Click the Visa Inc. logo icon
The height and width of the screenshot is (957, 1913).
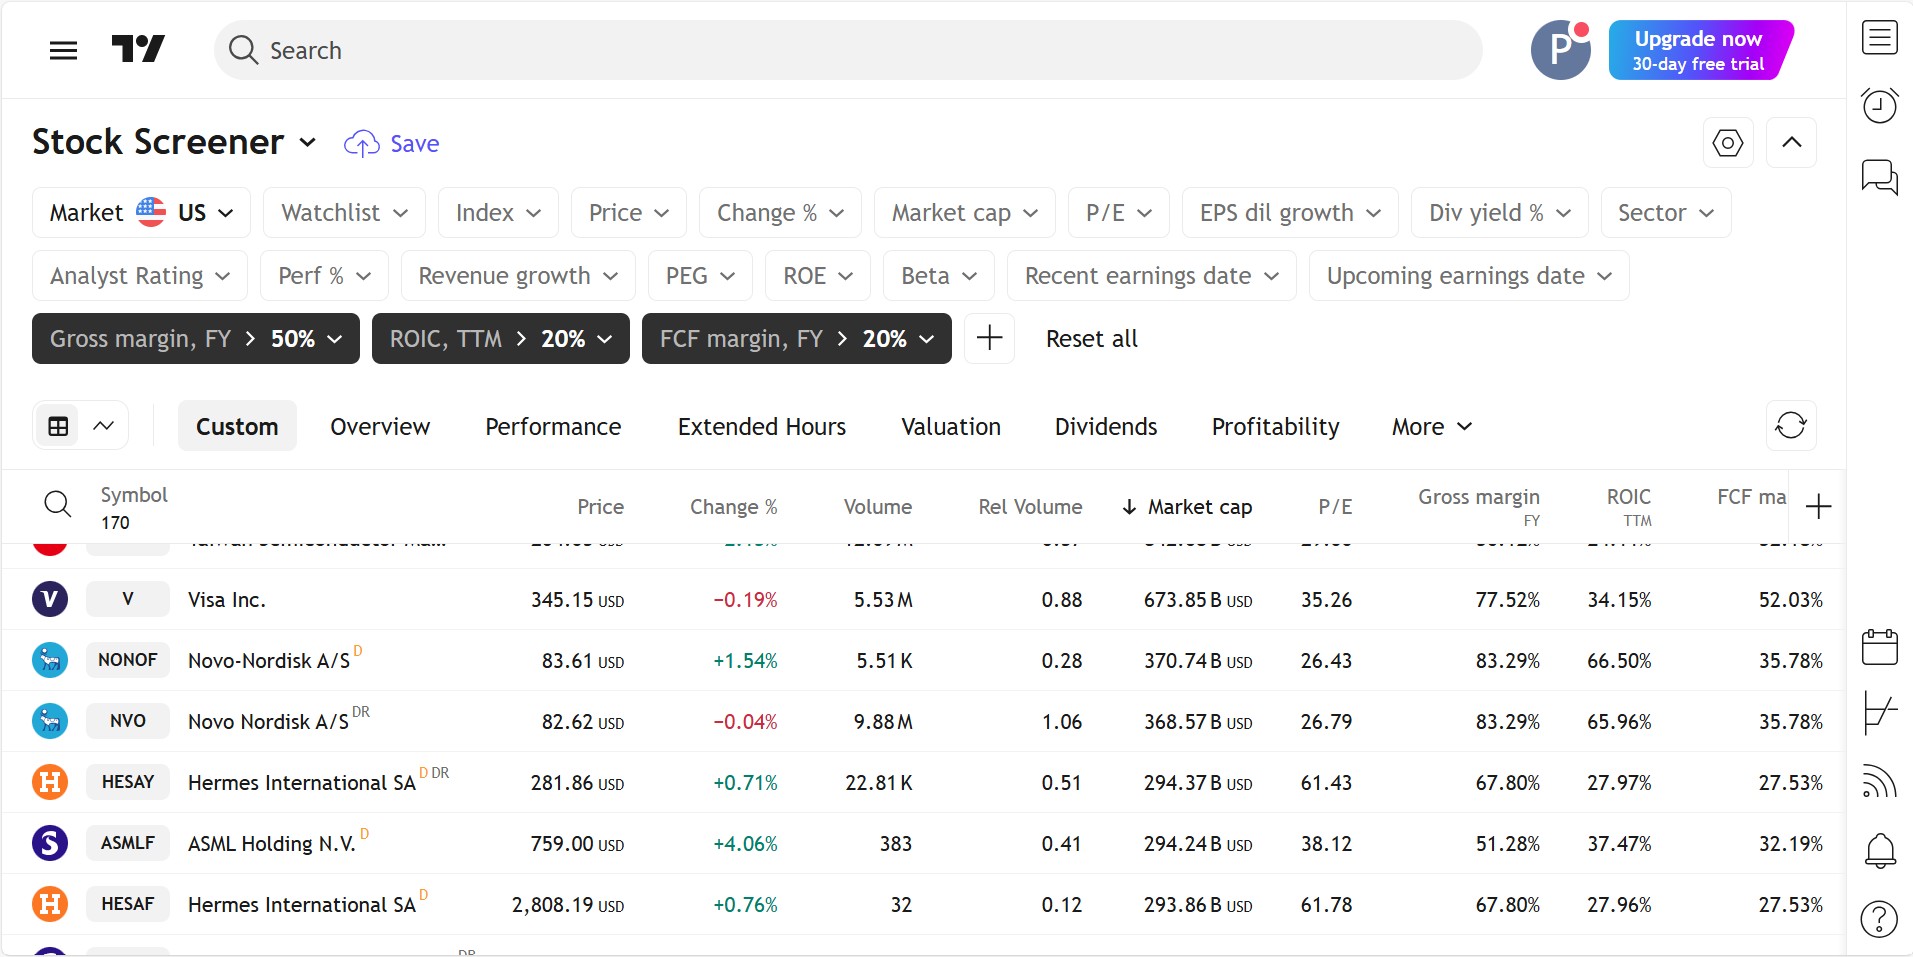coord(50,599)
